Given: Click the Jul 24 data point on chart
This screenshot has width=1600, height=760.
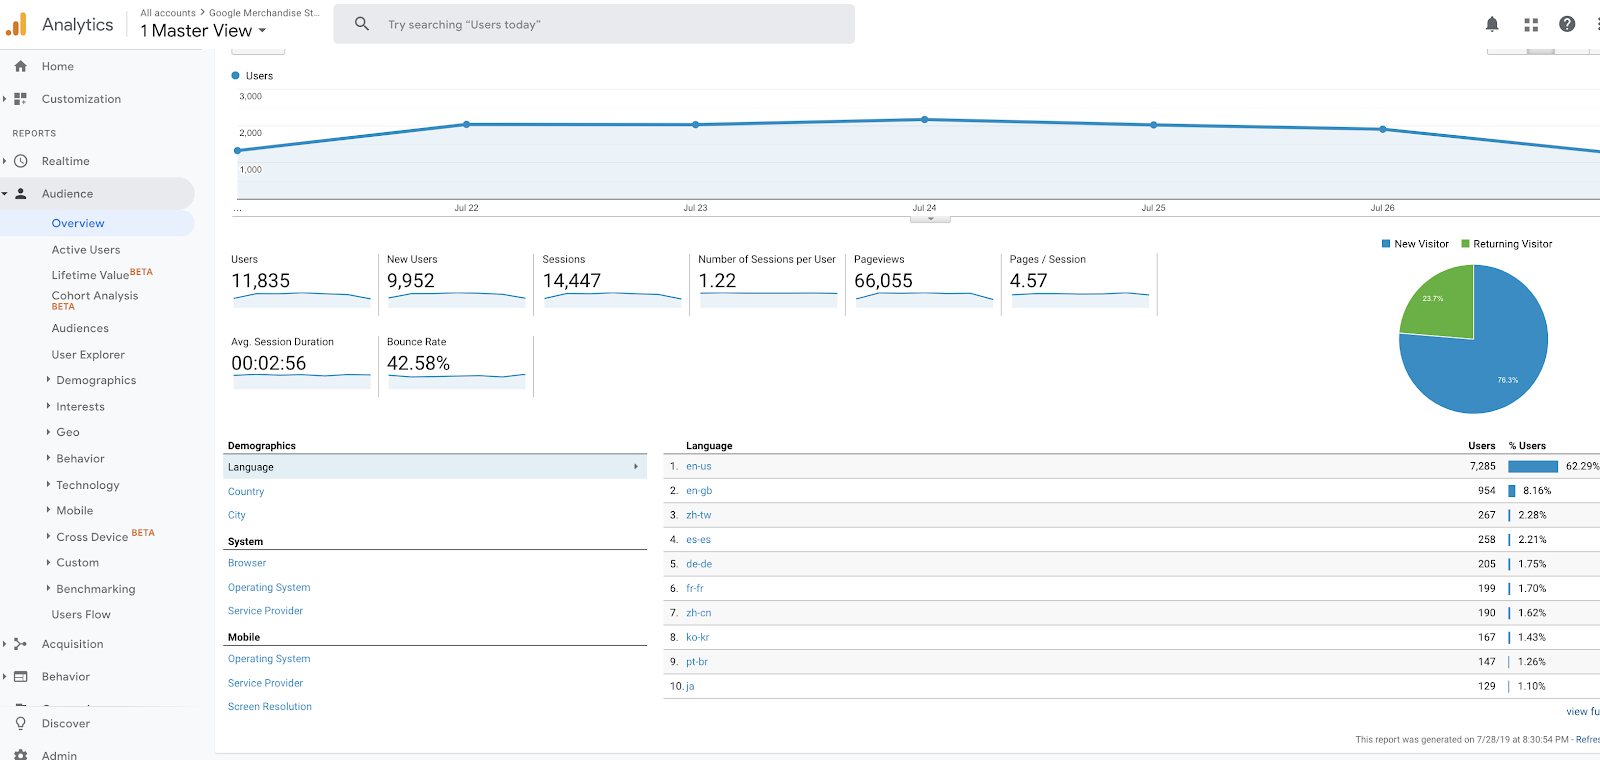Looking at the screenshot, I should 925,119.
